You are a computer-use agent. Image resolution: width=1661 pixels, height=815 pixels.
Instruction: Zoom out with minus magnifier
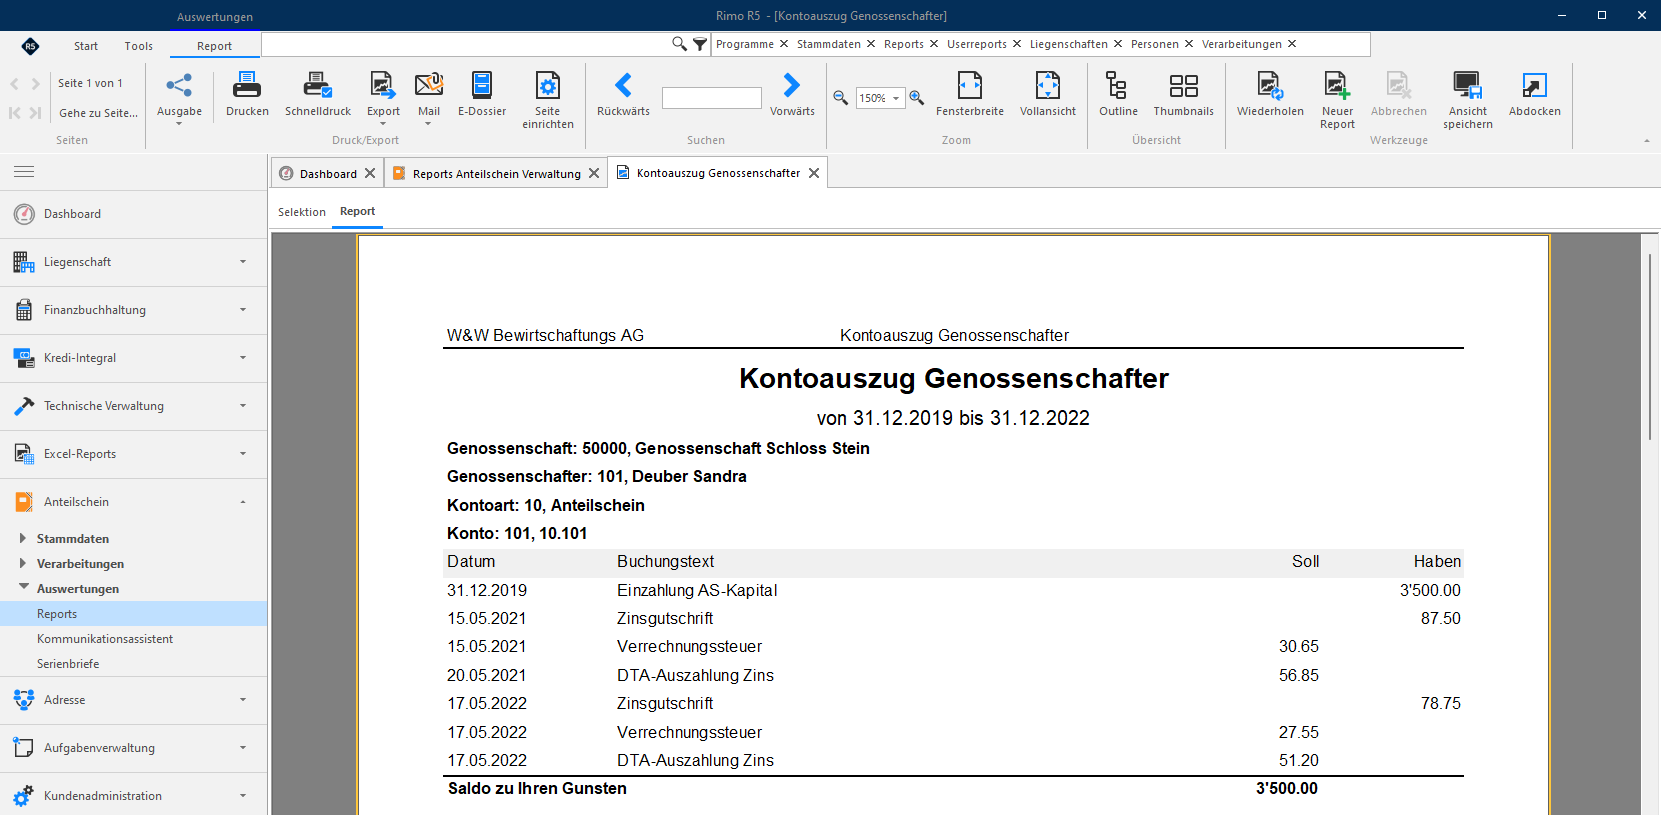pyautogui.click(x=841, y=98)
